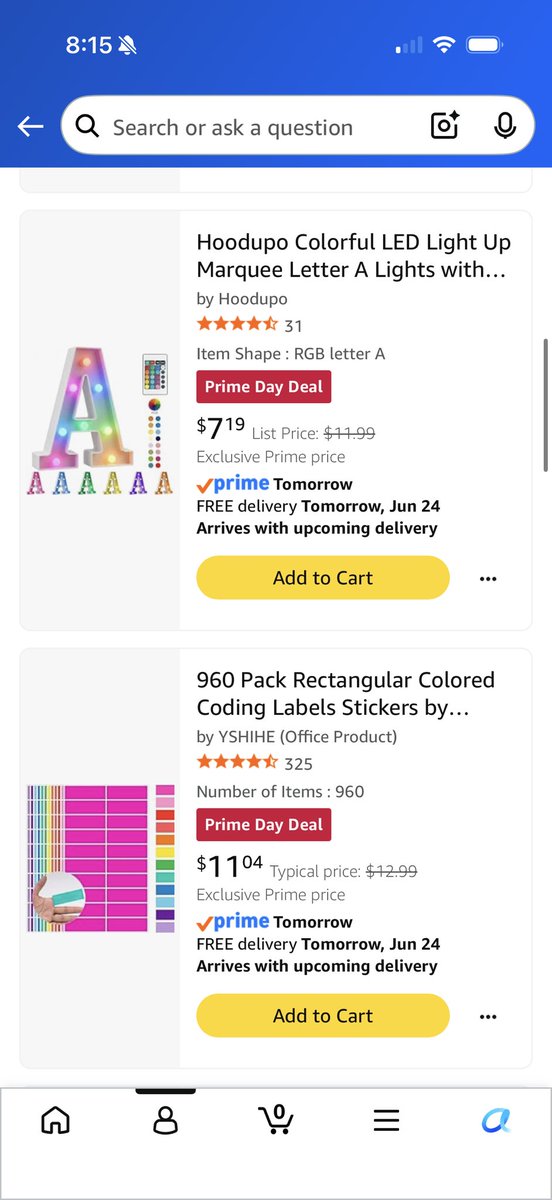Viewport: 552px width, 1200px height.
Task: Open the hamburger menu in bottom bar
Action: coord(386,1120)
